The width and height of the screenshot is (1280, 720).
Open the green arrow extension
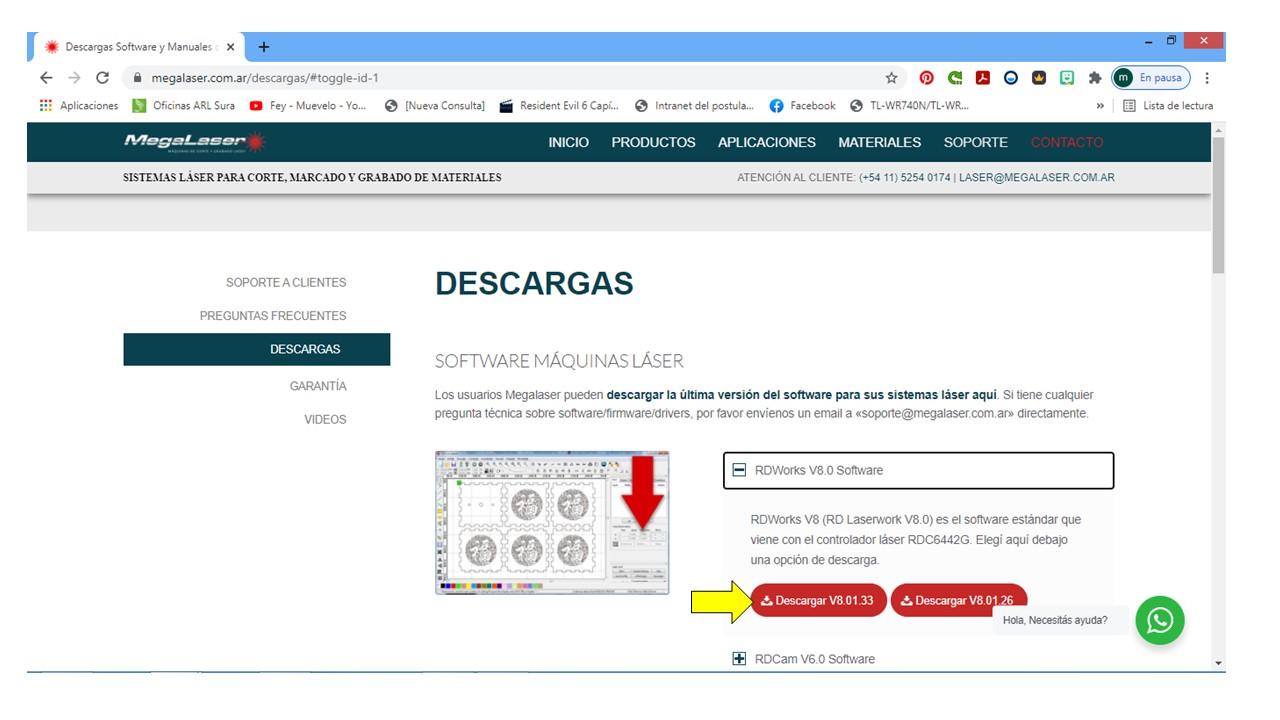(955, 78)
